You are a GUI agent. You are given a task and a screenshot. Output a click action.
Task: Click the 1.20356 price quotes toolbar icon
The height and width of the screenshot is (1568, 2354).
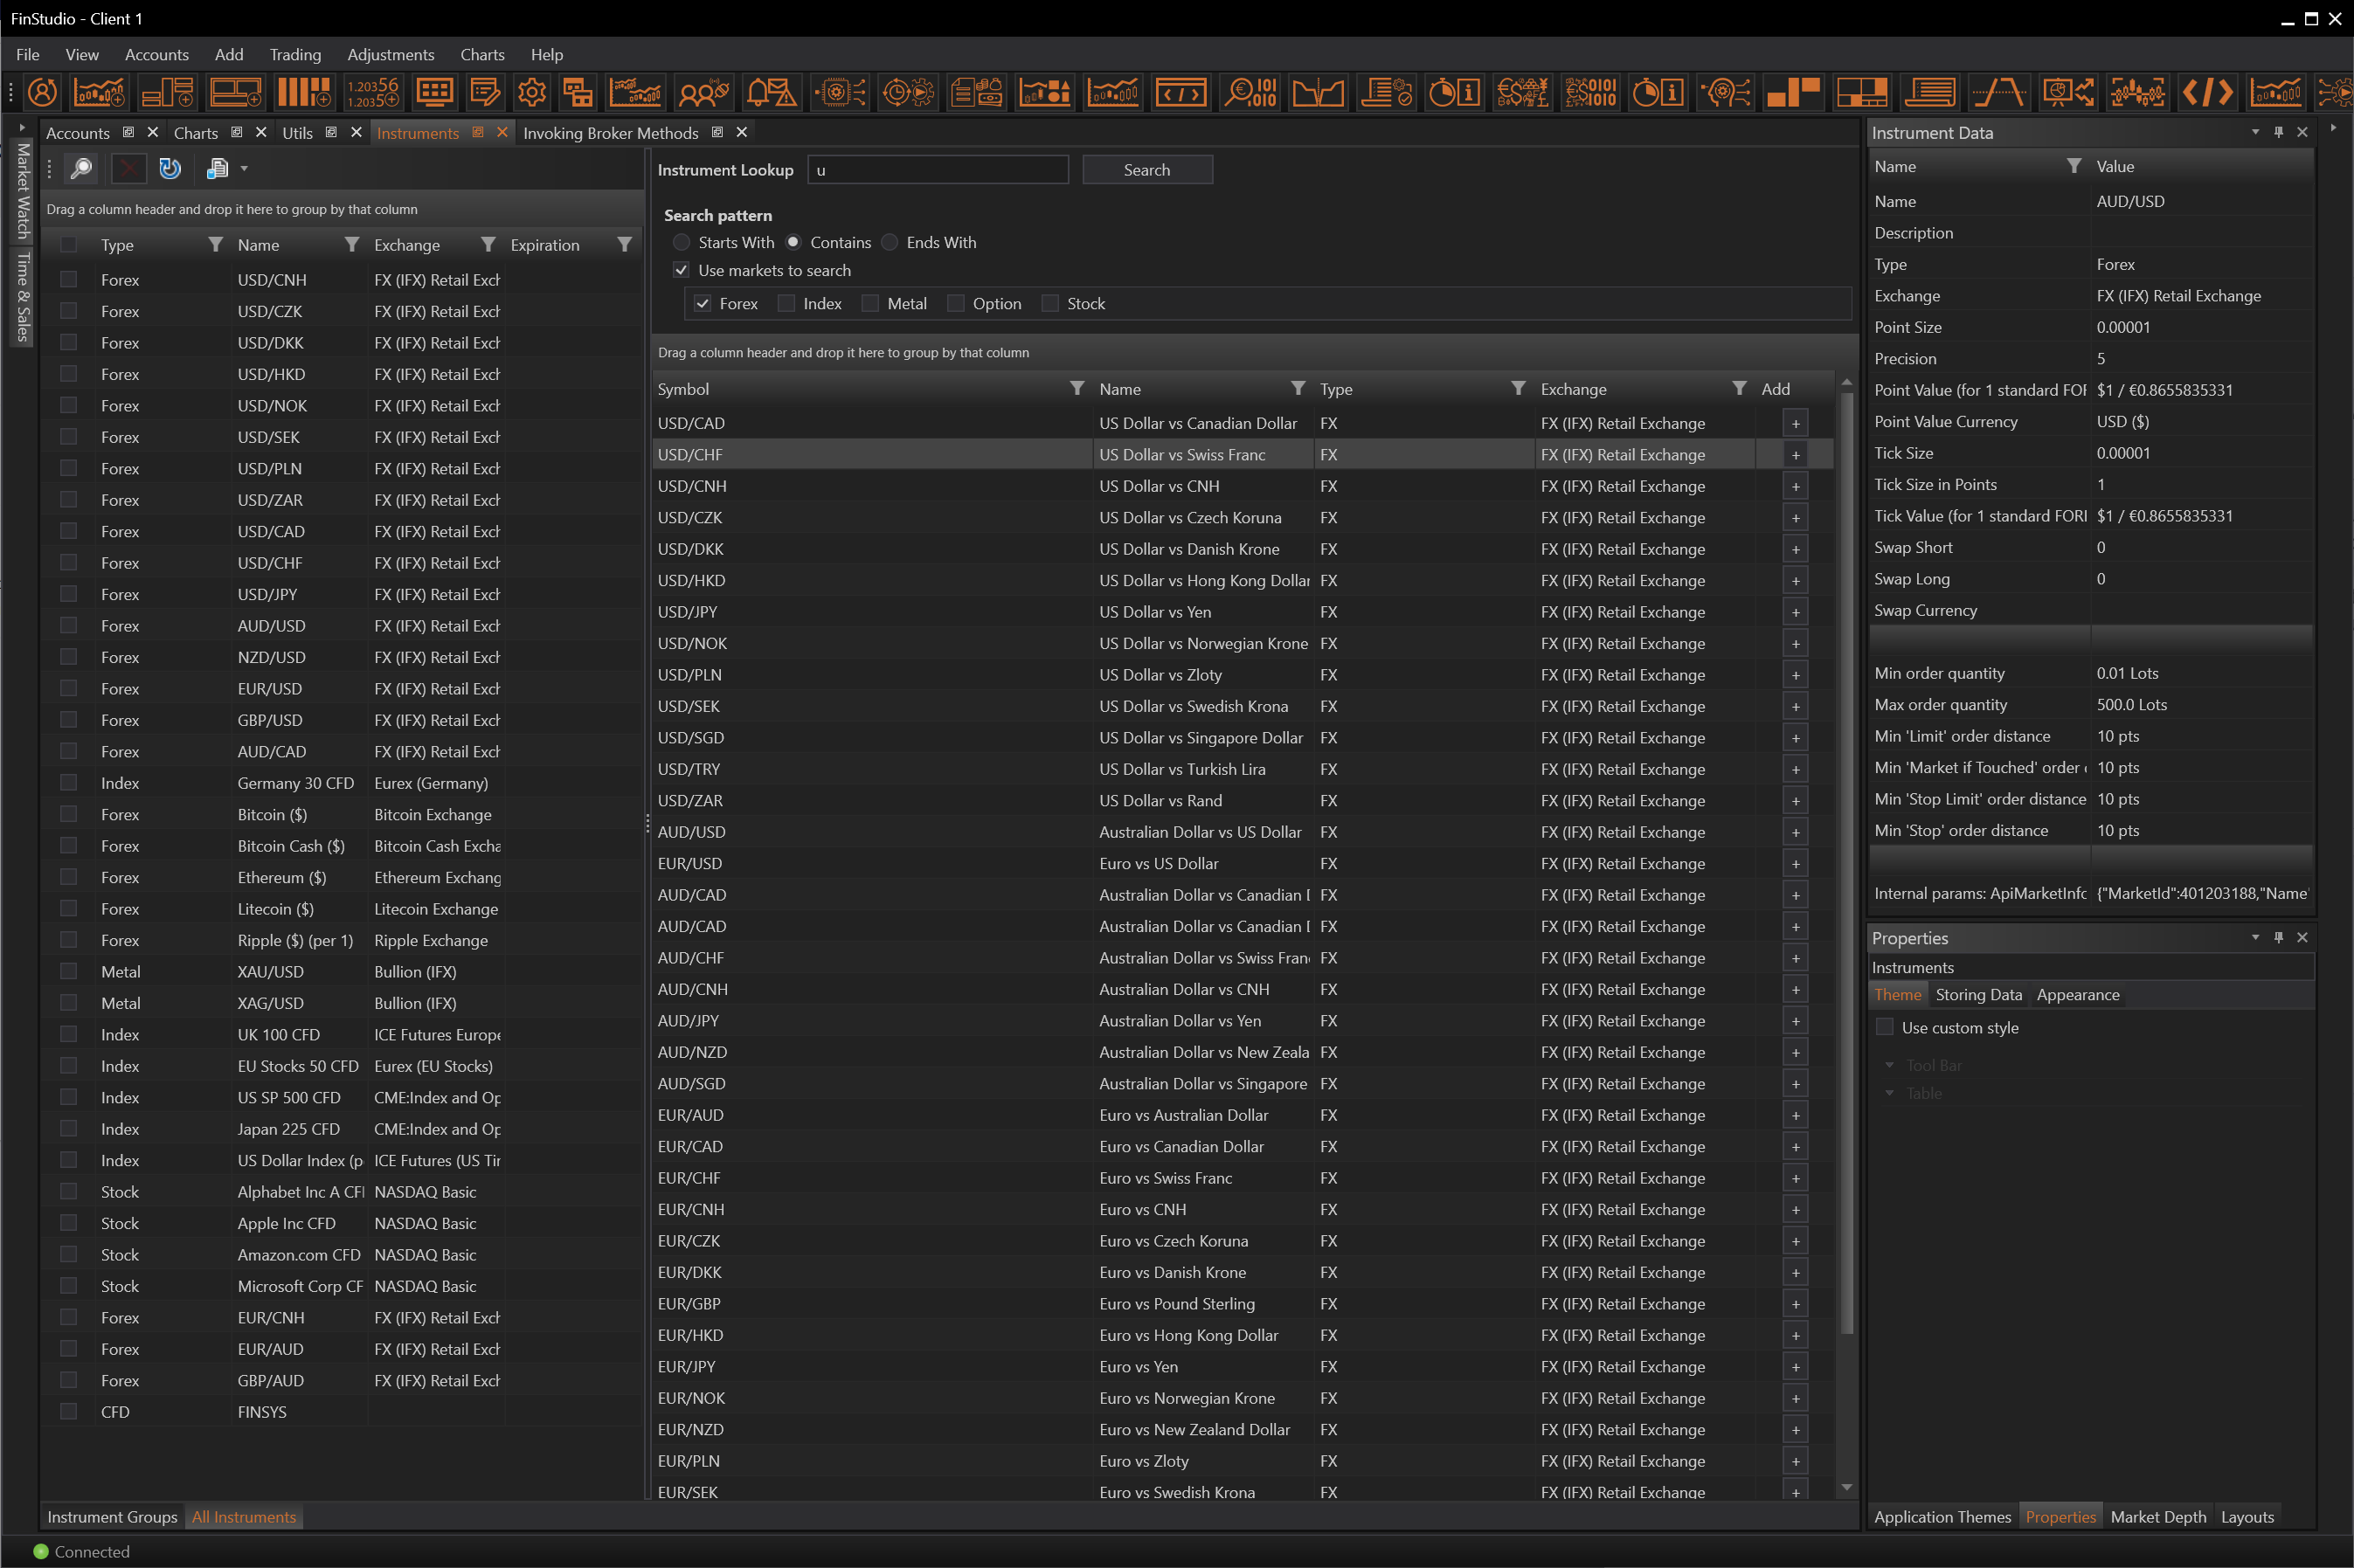point(372,93)
